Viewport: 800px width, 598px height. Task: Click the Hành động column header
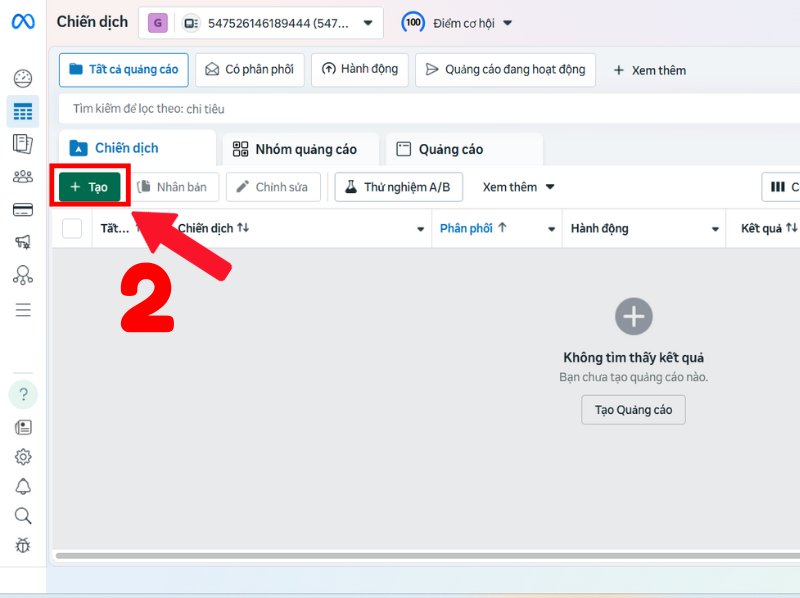(599, 229)
